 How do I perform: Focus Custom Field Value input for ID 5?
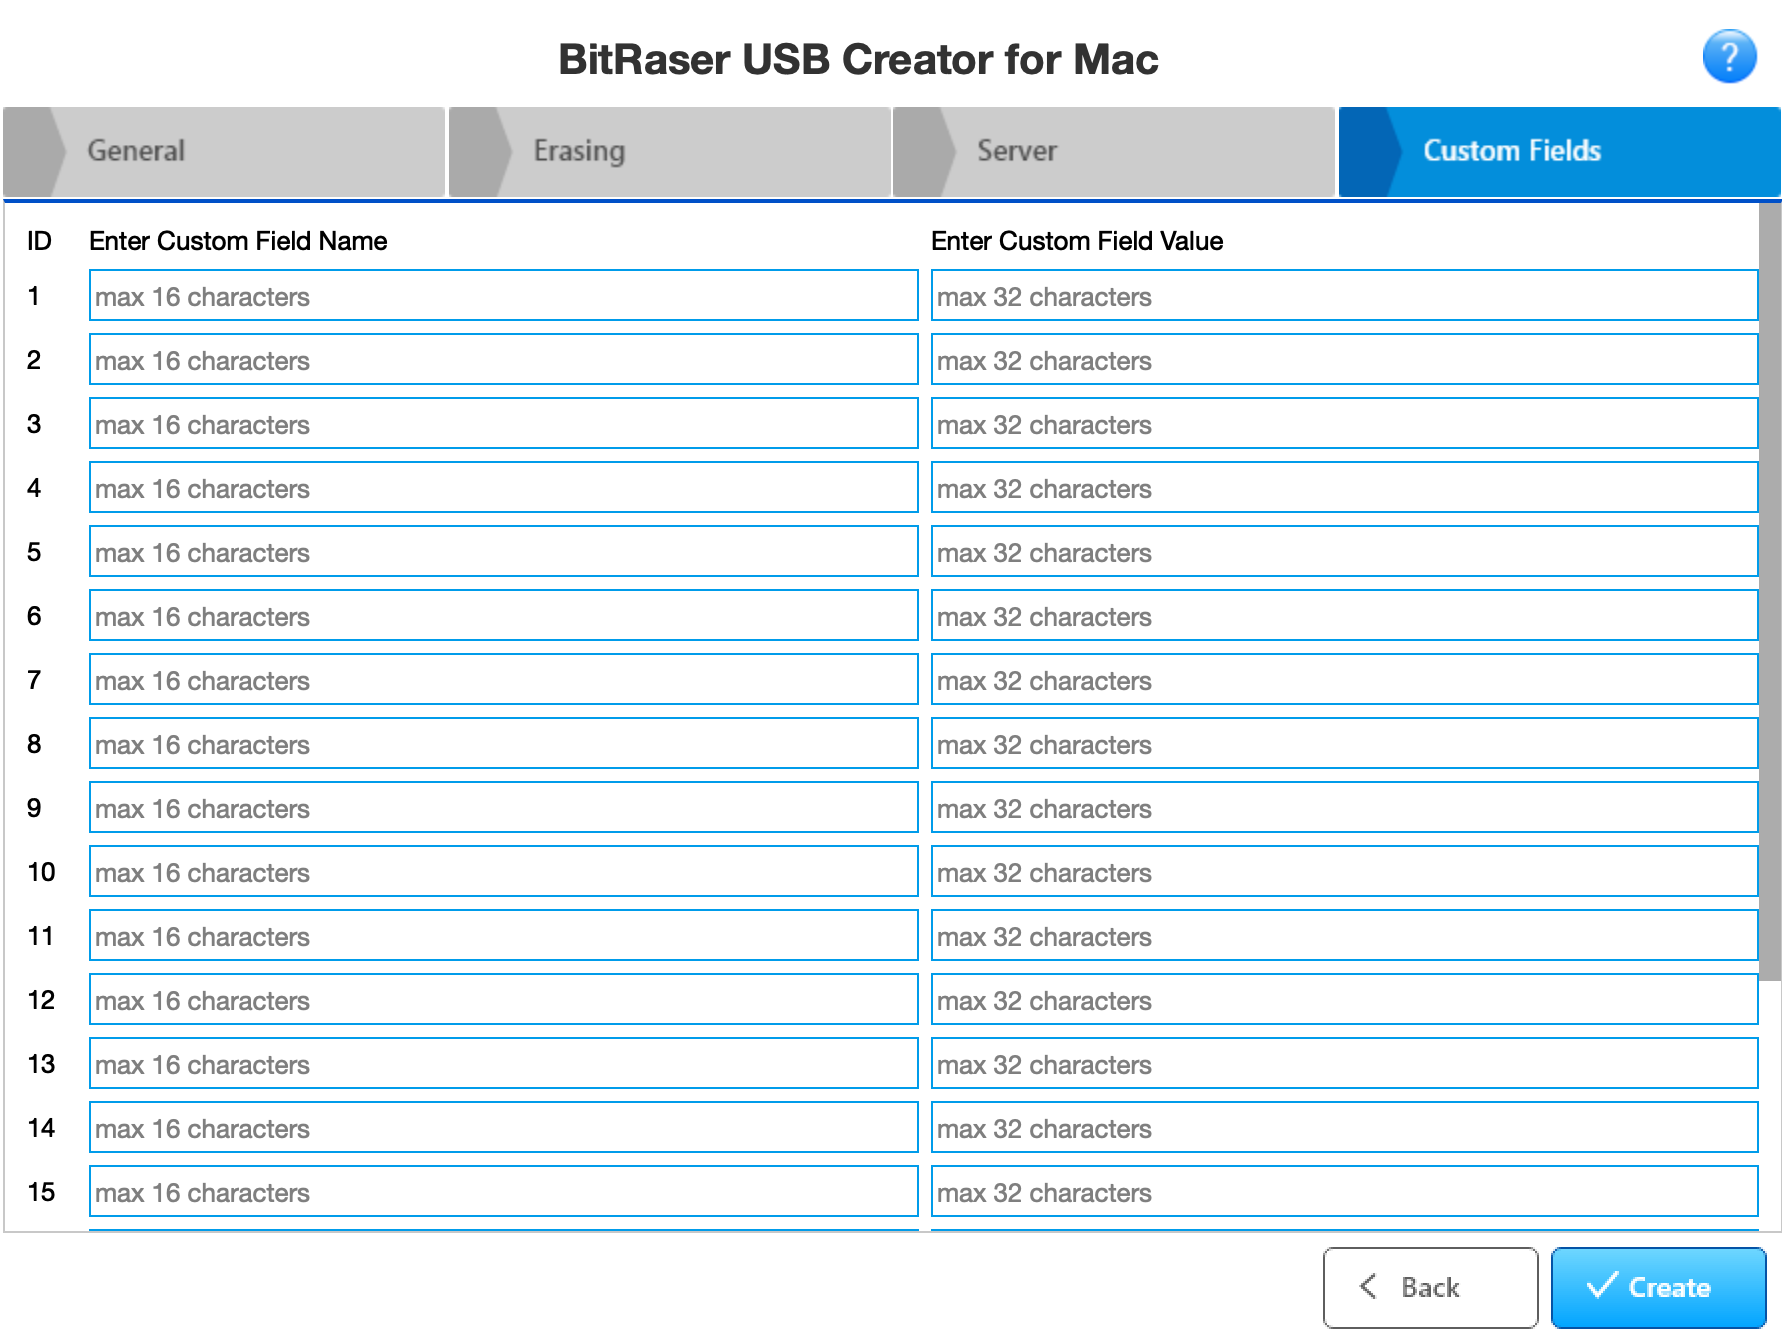1344,551
